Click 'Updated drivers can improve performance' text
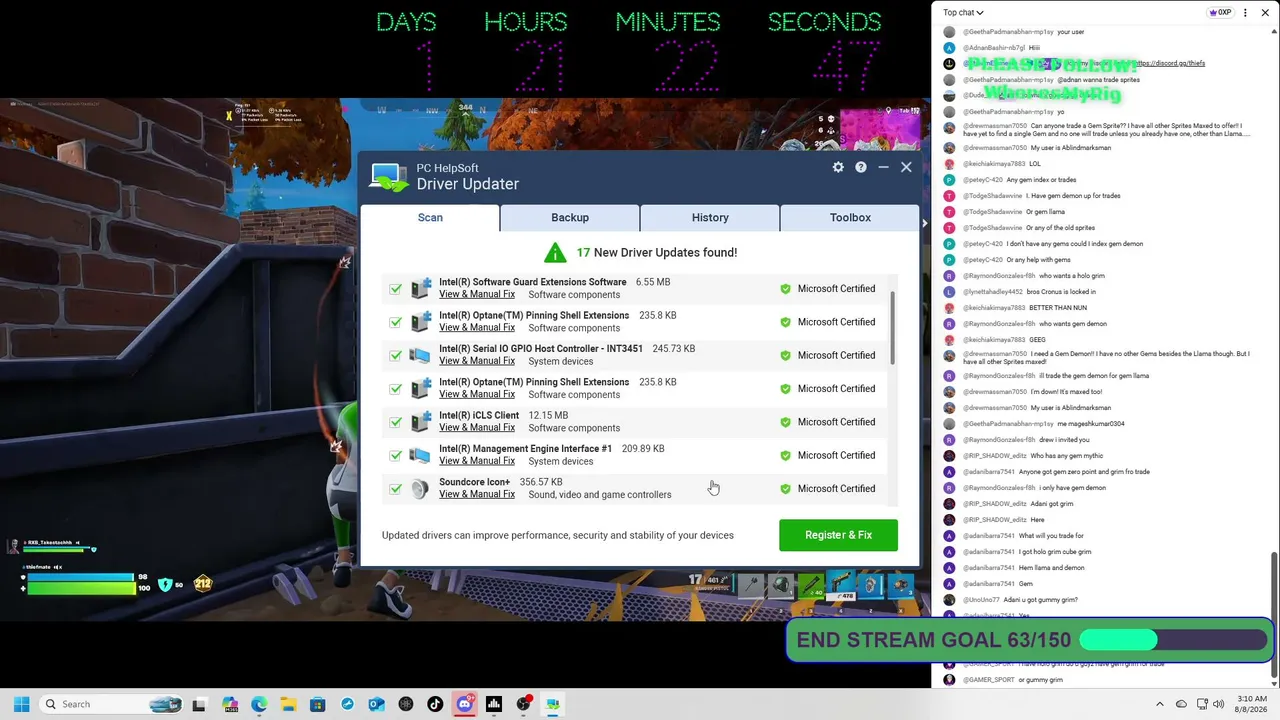This screenshot has height=720, width=1280. point(558,536)
